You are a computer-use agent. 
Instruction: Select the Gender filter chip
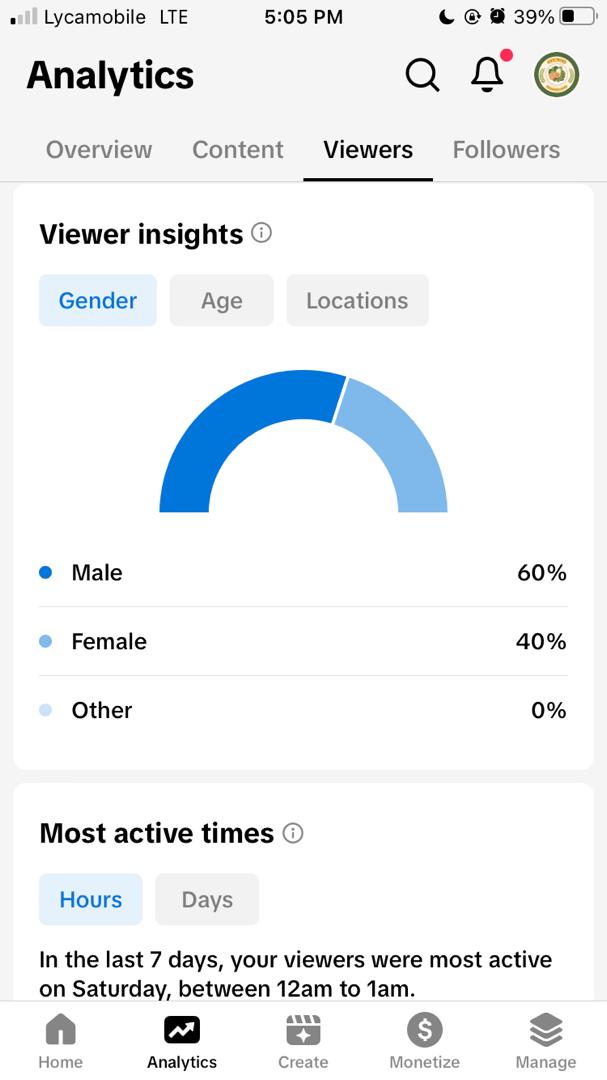98,300
